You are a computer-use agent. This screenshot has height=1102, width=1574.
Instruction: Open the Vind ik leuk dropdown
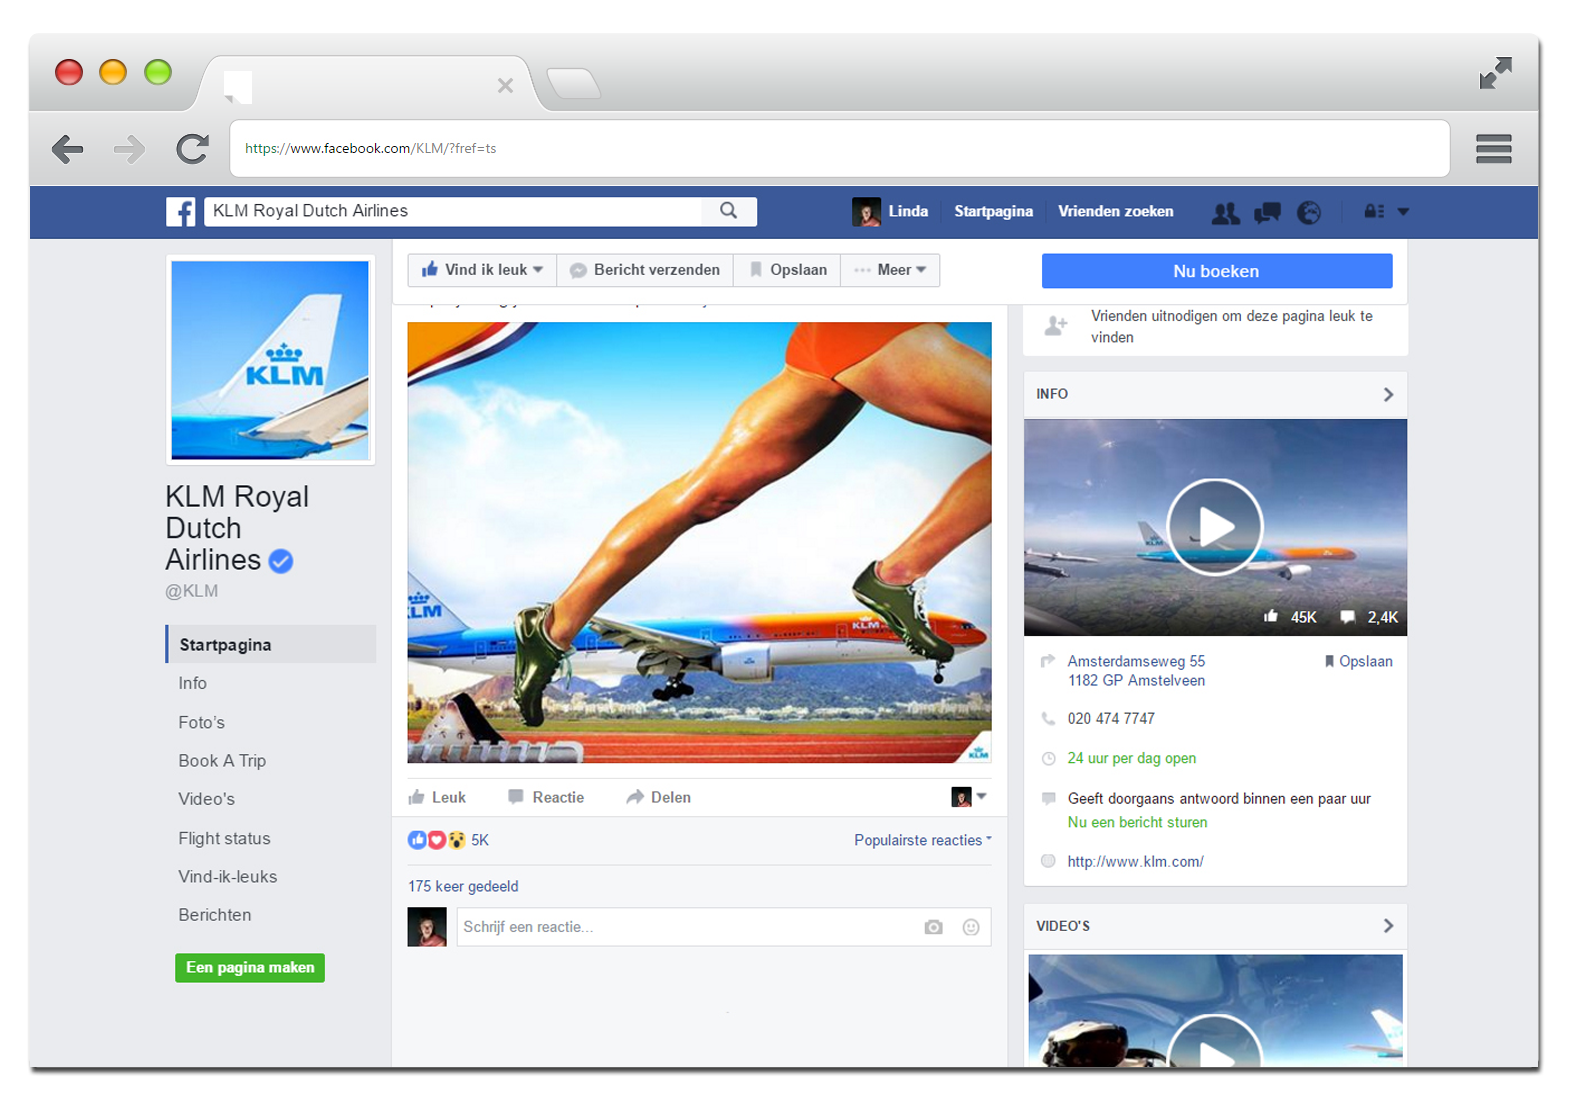[482, 270]
